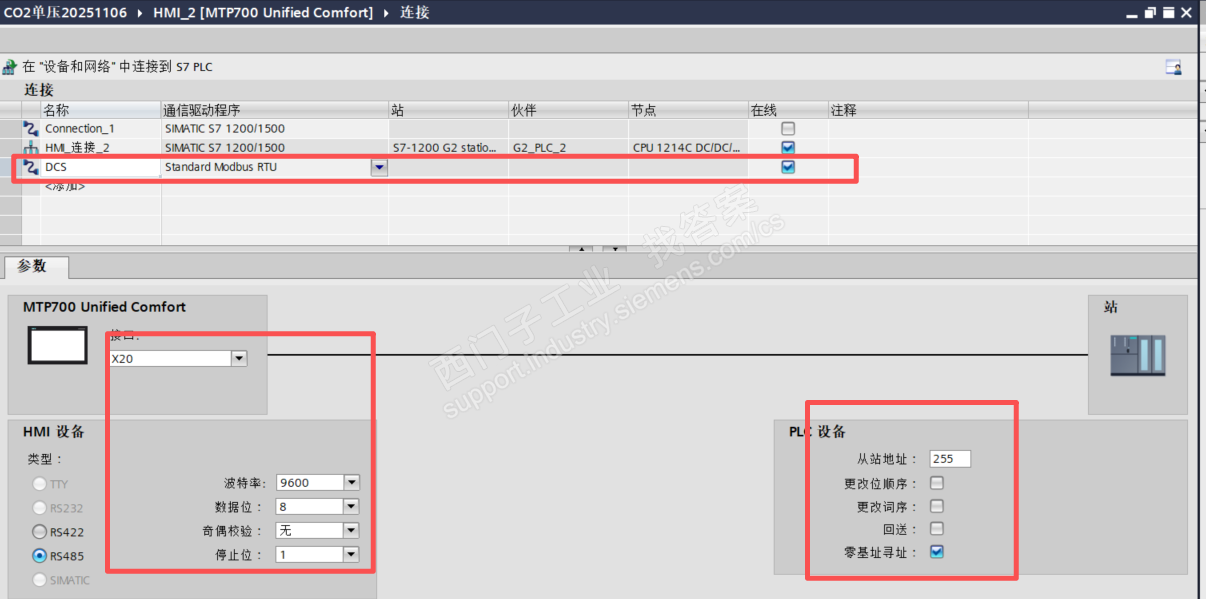This screenshot has width=1206, height=599.
Task: Click the 伙伴 column header
Action: click(x=568, y=110)
